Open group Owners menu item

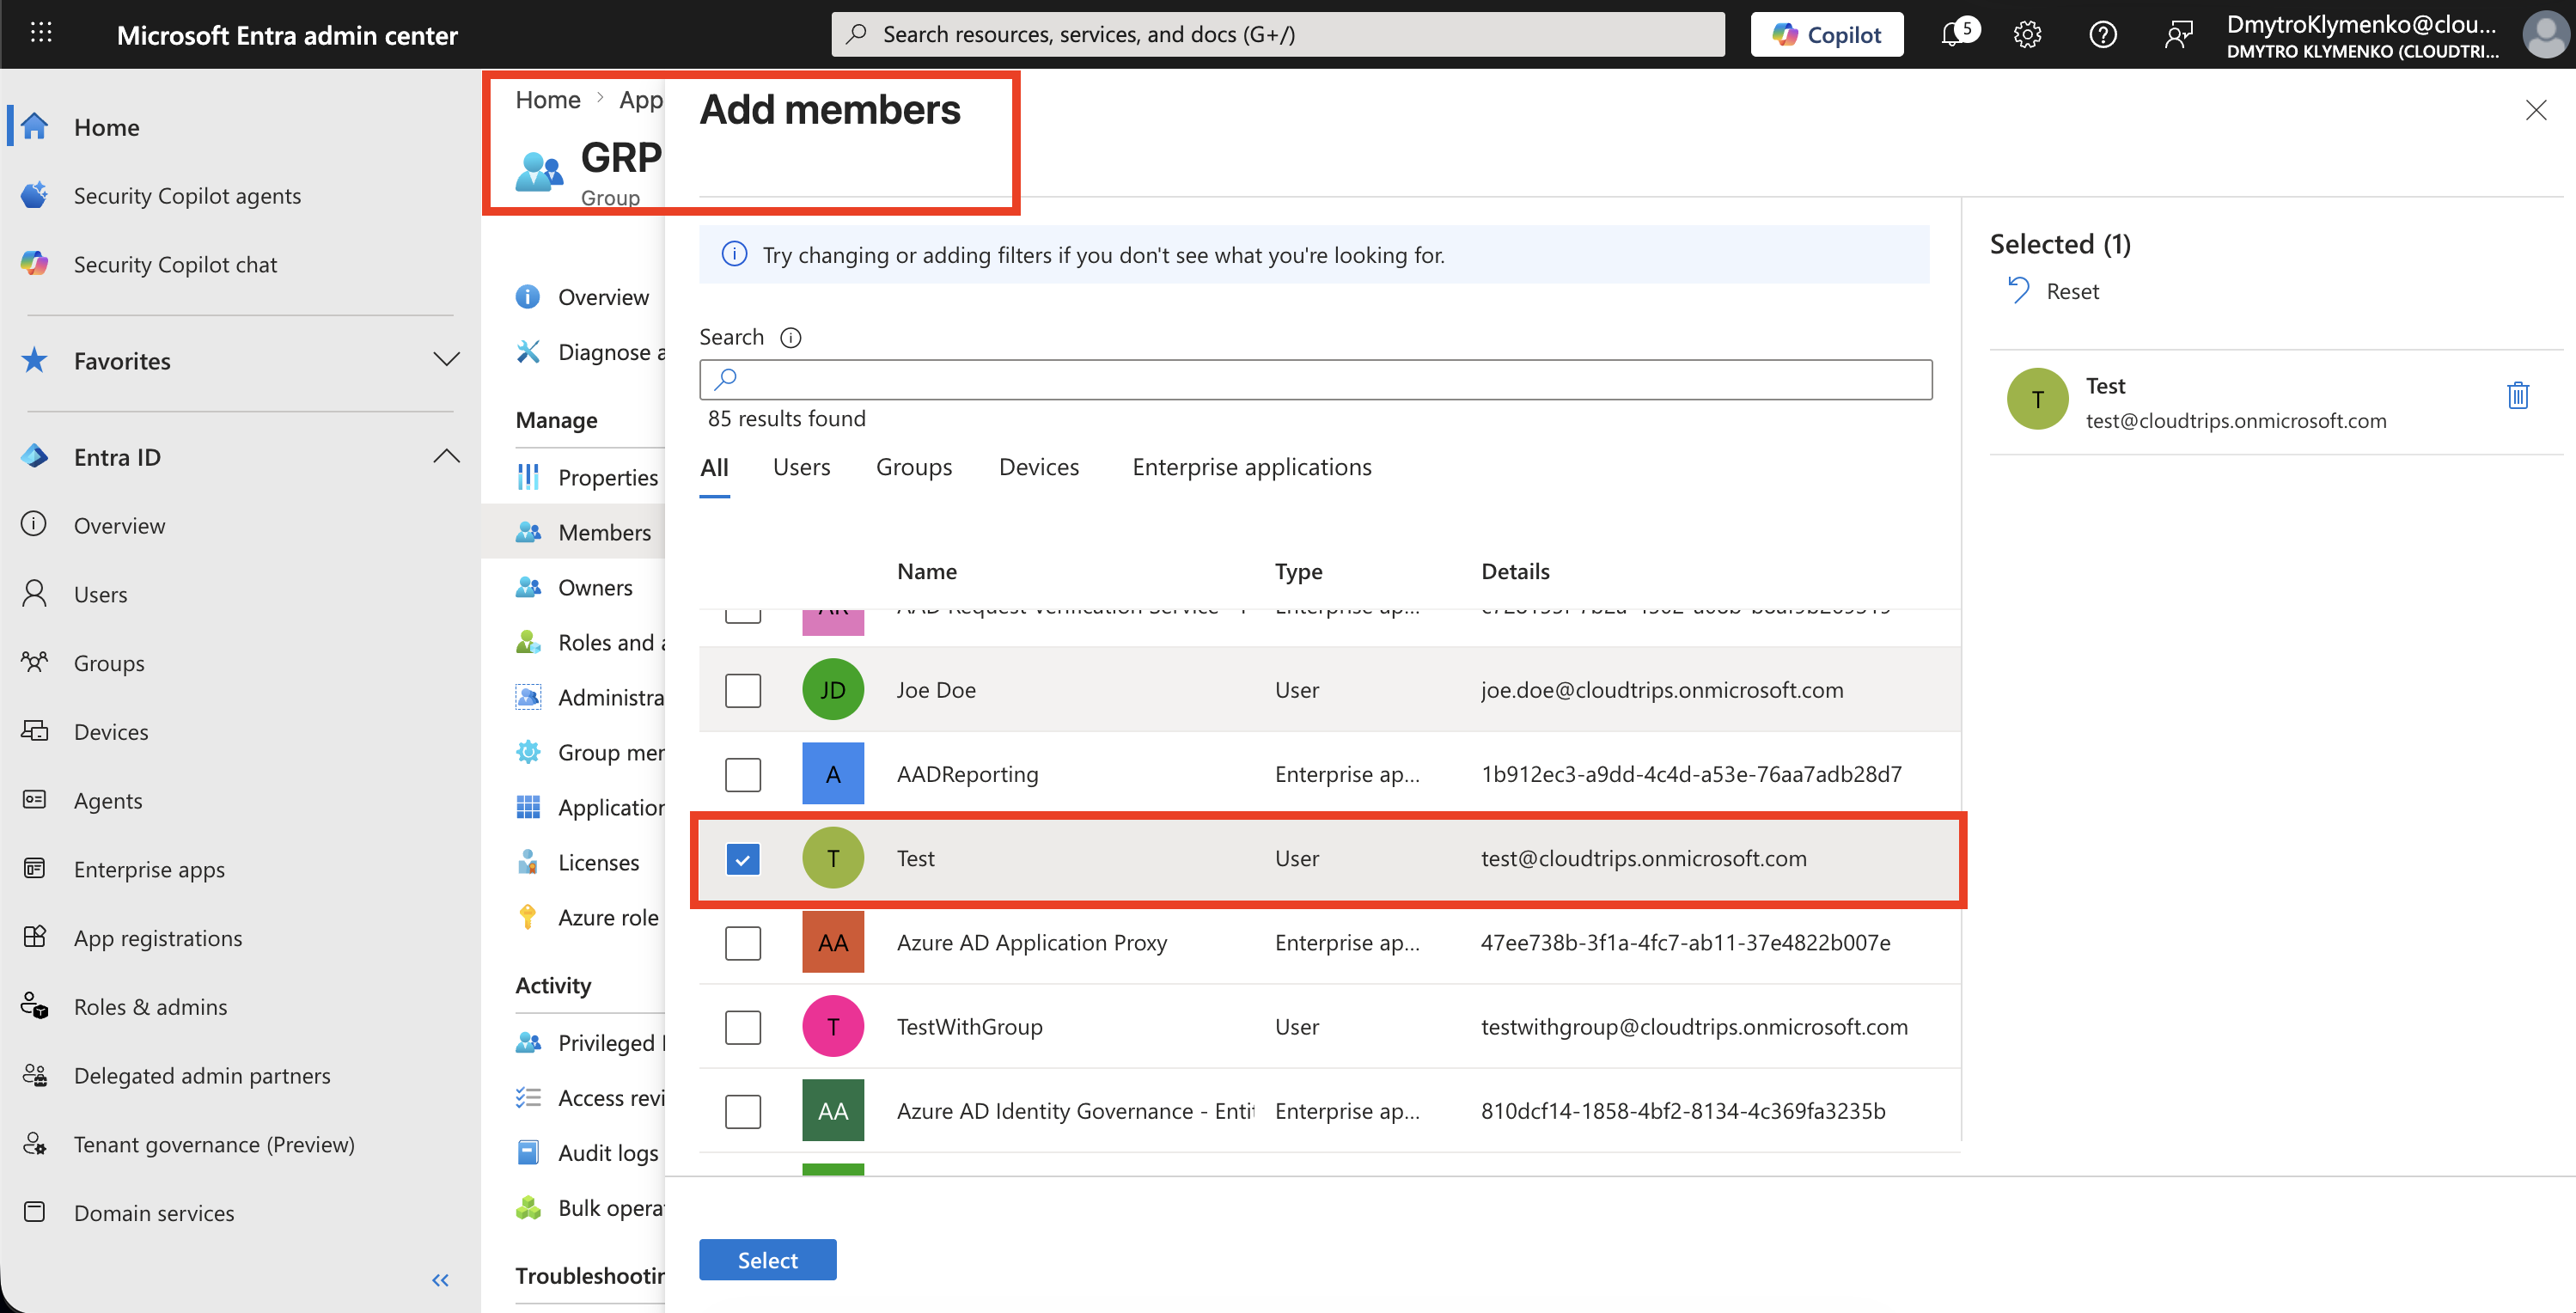(594, 587)
